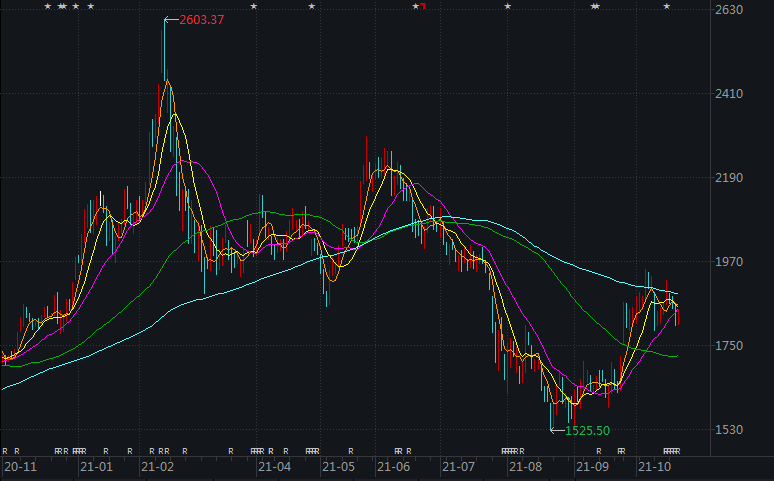Click the 21-06 date label
The width and height of the screenshot is (774, 481).
pyautogui.click(x=393, y=467)
